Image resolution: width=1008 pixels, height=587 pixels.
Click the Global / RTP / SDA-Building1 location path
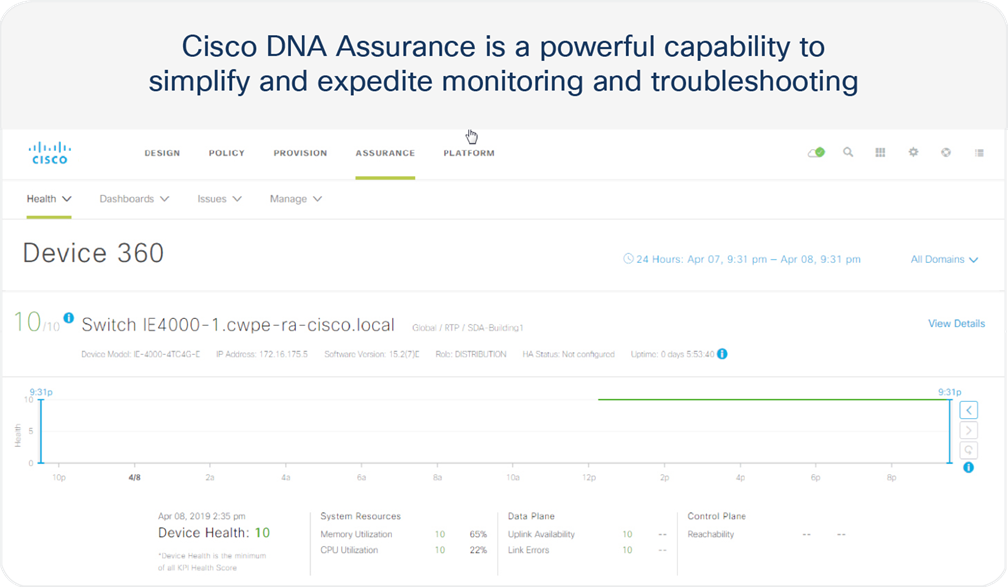point(468,328)
